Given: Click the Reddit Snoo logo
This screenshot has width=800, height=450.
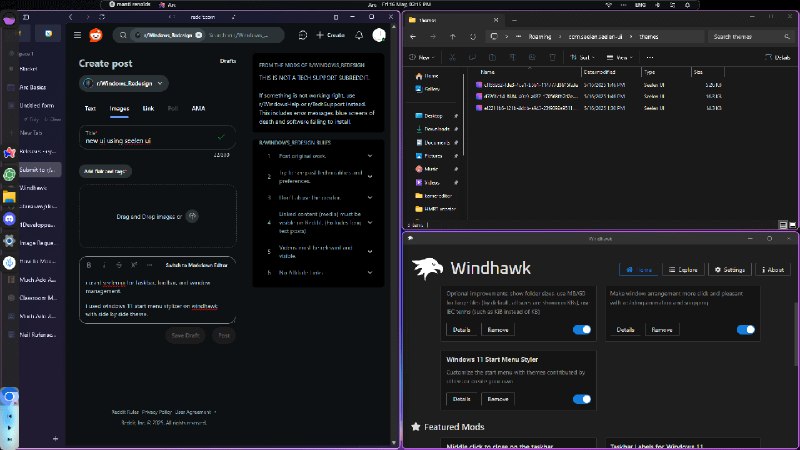Looking at the screenshot, I should pos(96,35).
